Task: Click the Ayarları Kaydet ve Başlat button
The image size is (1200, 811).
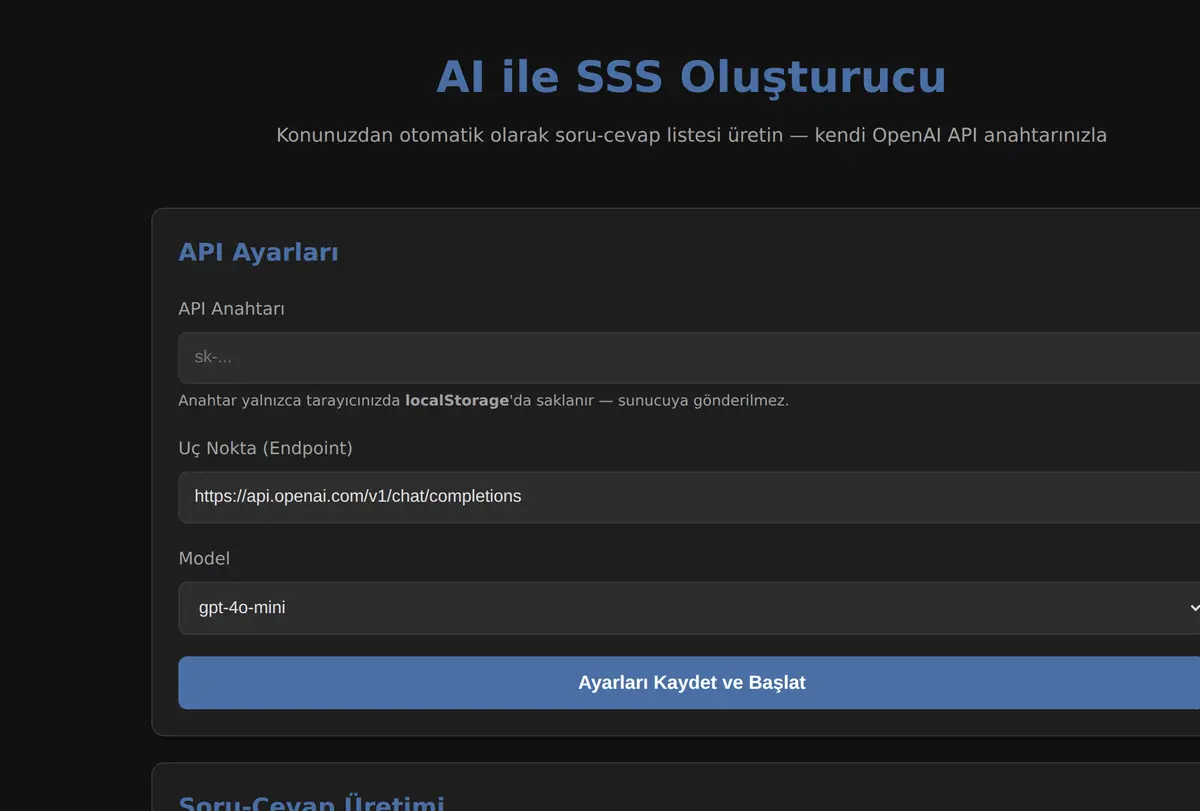Action: click(691, 683)
